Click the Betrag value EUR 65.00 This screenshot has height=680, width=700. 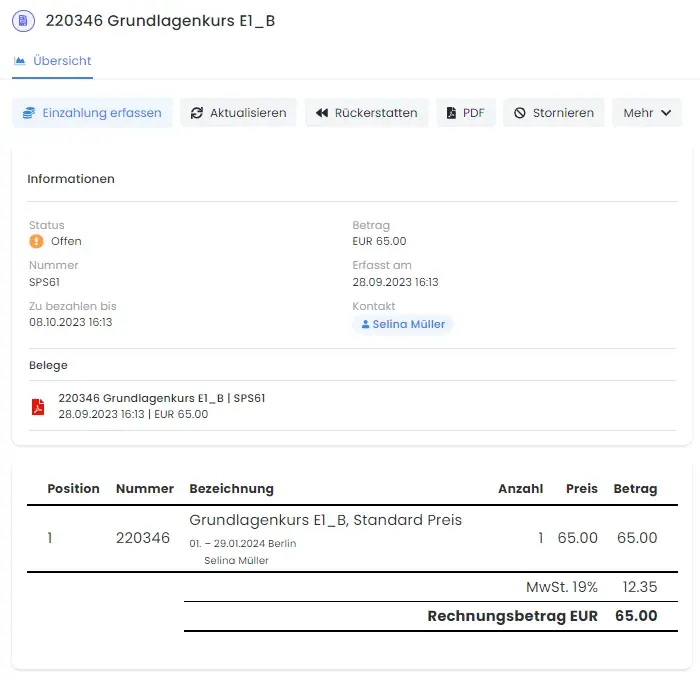379,241
